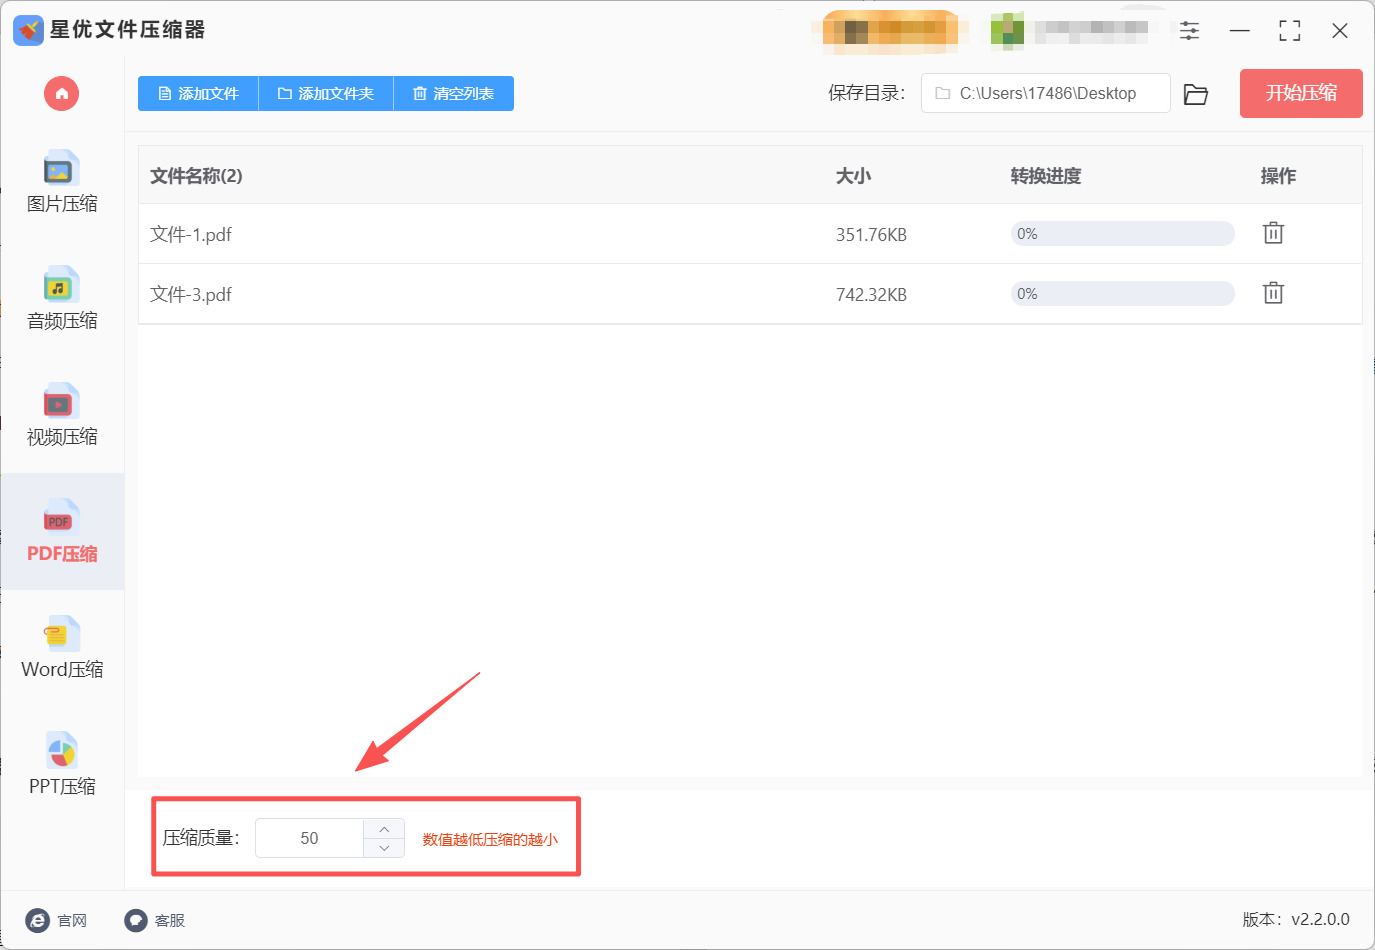The width and height of the screenshot is (1375, 950).
Task: Open the PPT压缩 tool
Action: pyautogui.click(x=62, y=765)
